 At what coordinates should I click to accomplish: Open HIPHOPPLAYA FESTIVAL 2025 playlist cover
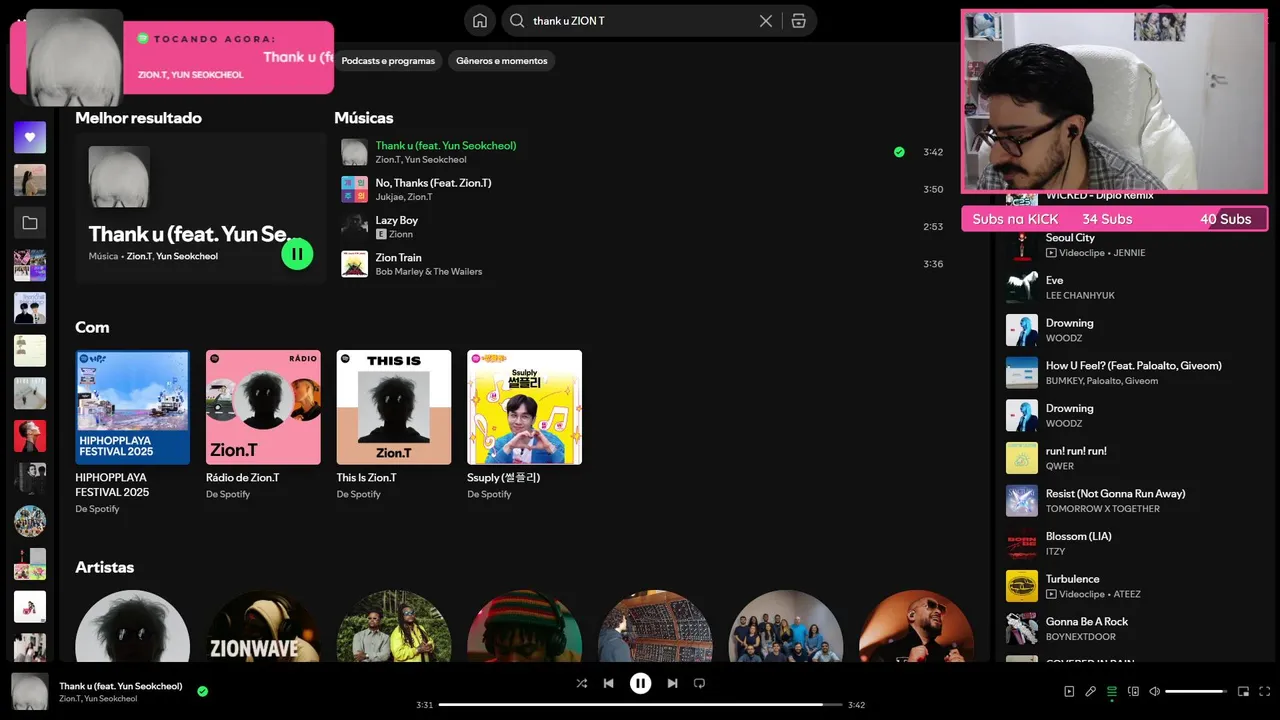click(x=132, y=407)
